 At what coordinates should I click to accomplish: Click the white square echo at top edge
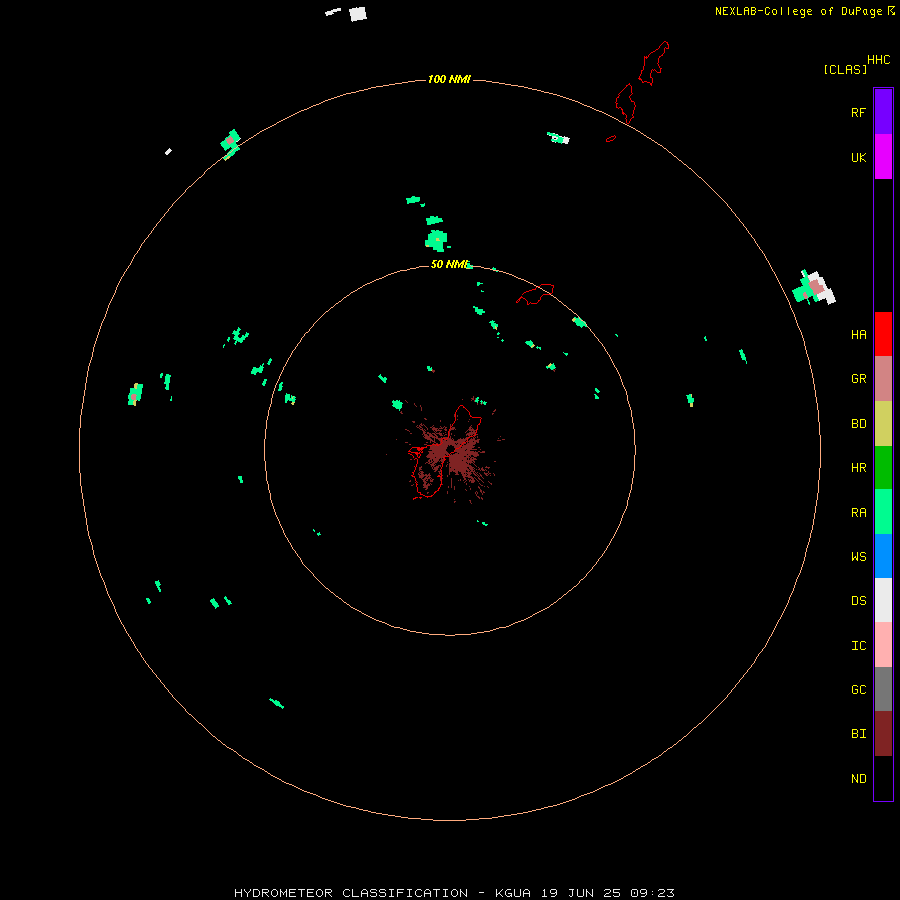(x=358, y=14)
